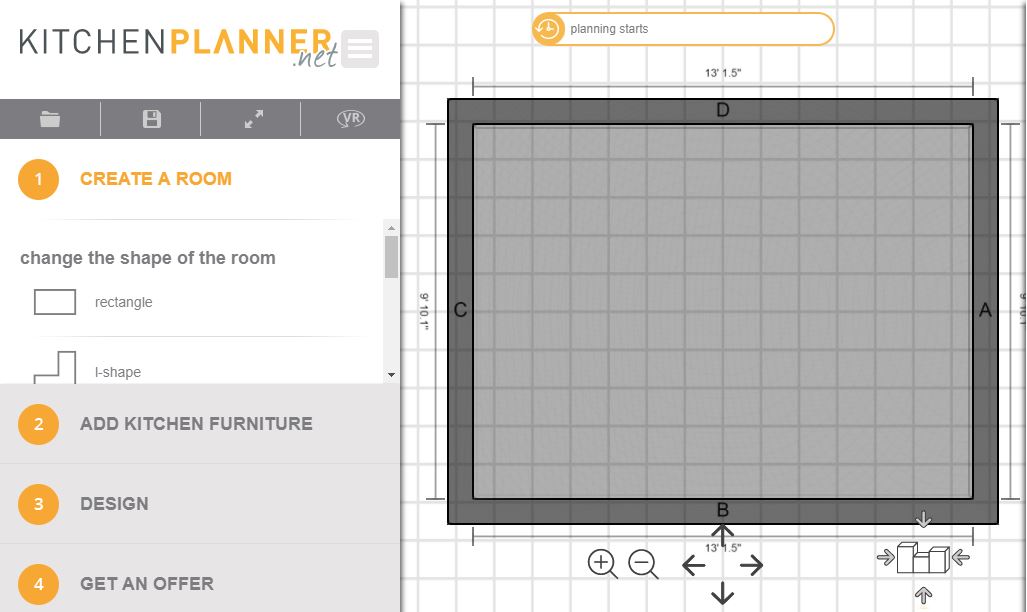Expand the Get an Offer step
The width and height of the screenshot is (1027, 612).
point(146,584)
